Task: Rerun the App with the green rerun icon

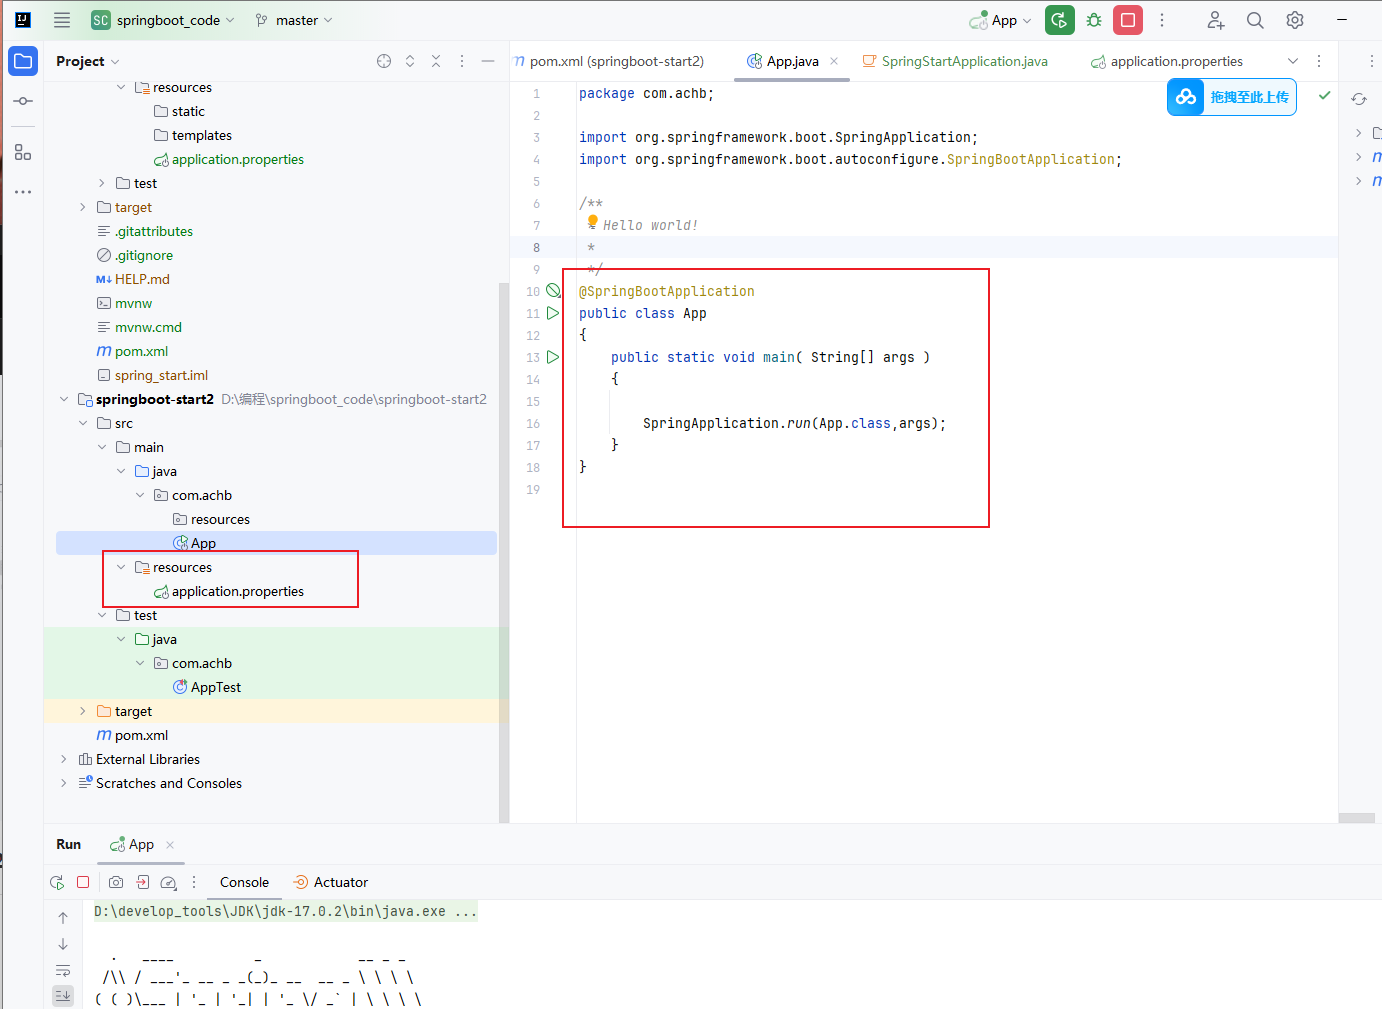Action: click(1059, 19)
